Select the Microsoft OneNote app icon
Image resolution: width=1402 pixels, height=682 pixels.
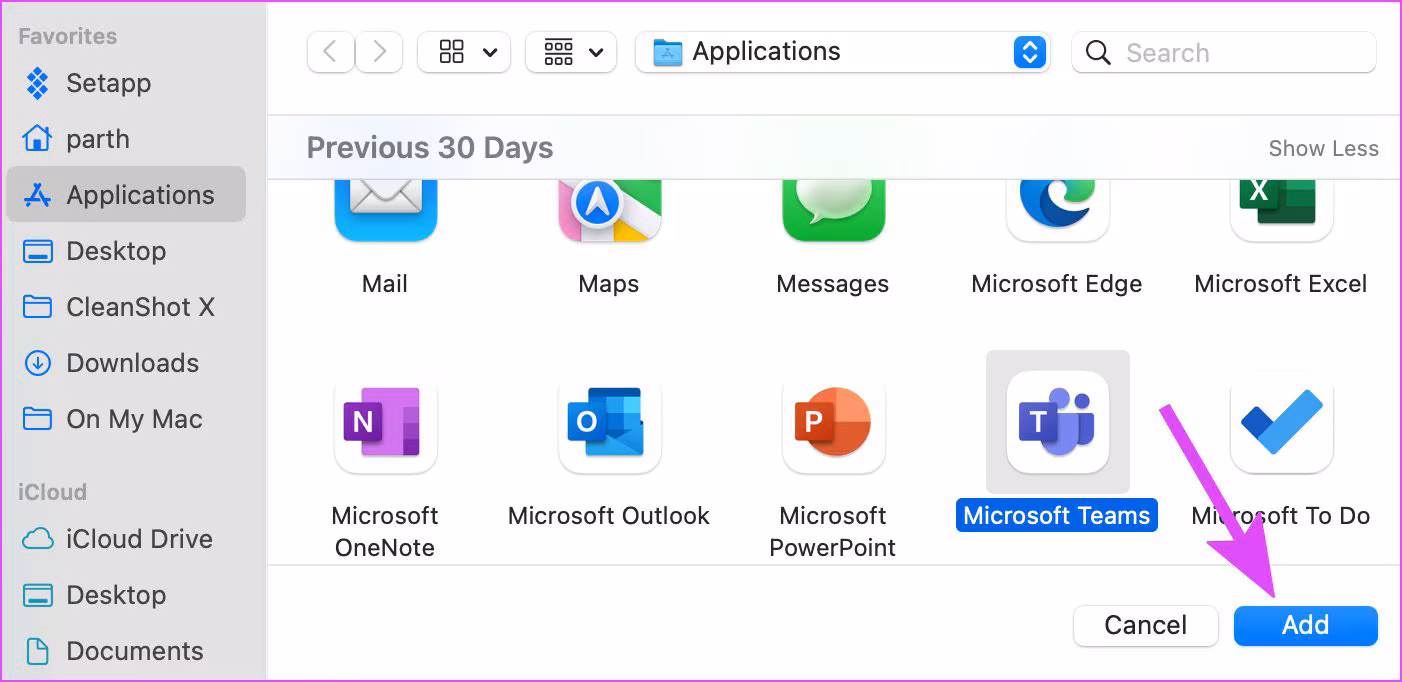point(385,422)
